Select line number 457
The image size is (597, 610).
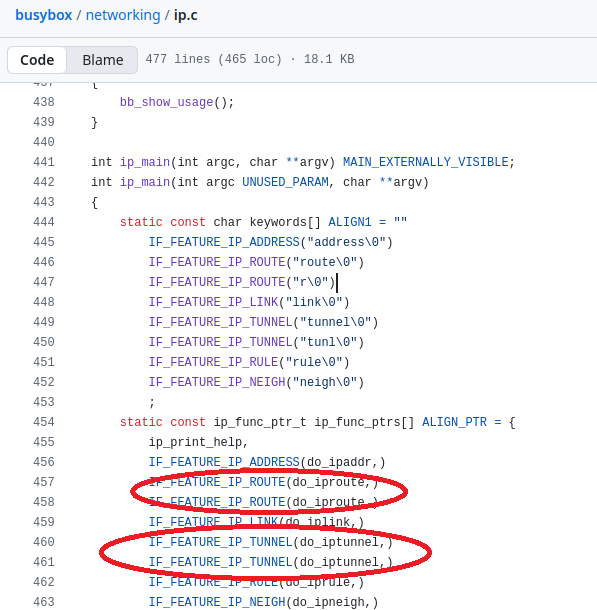(x=44, y=482)
